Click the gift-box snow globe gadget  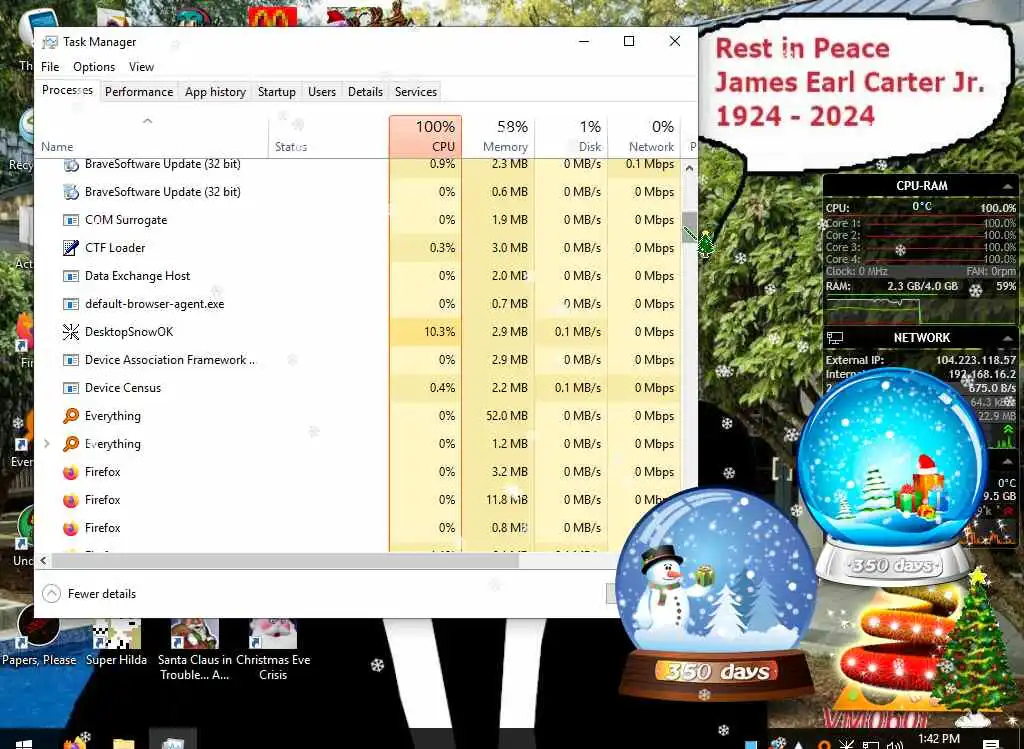(x=893, y=477)
